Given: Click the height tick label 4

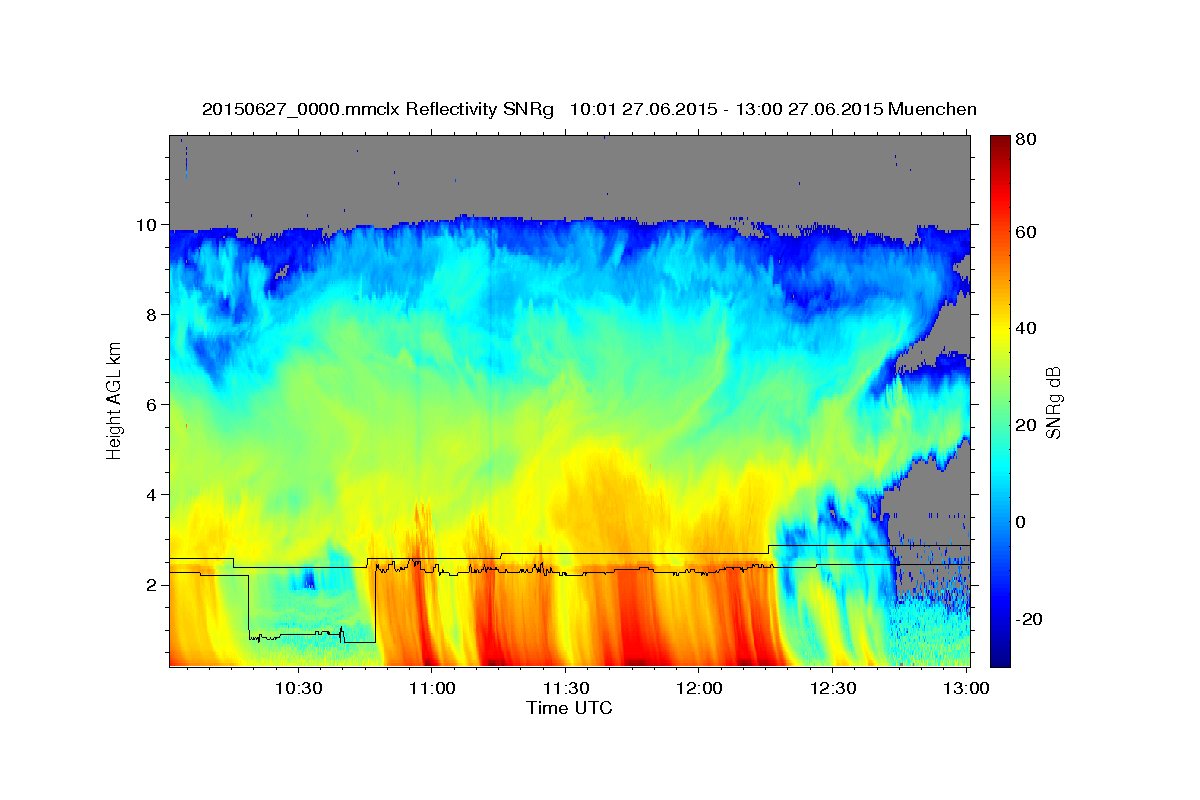Looking at the screenshot, I should point(153,495).
